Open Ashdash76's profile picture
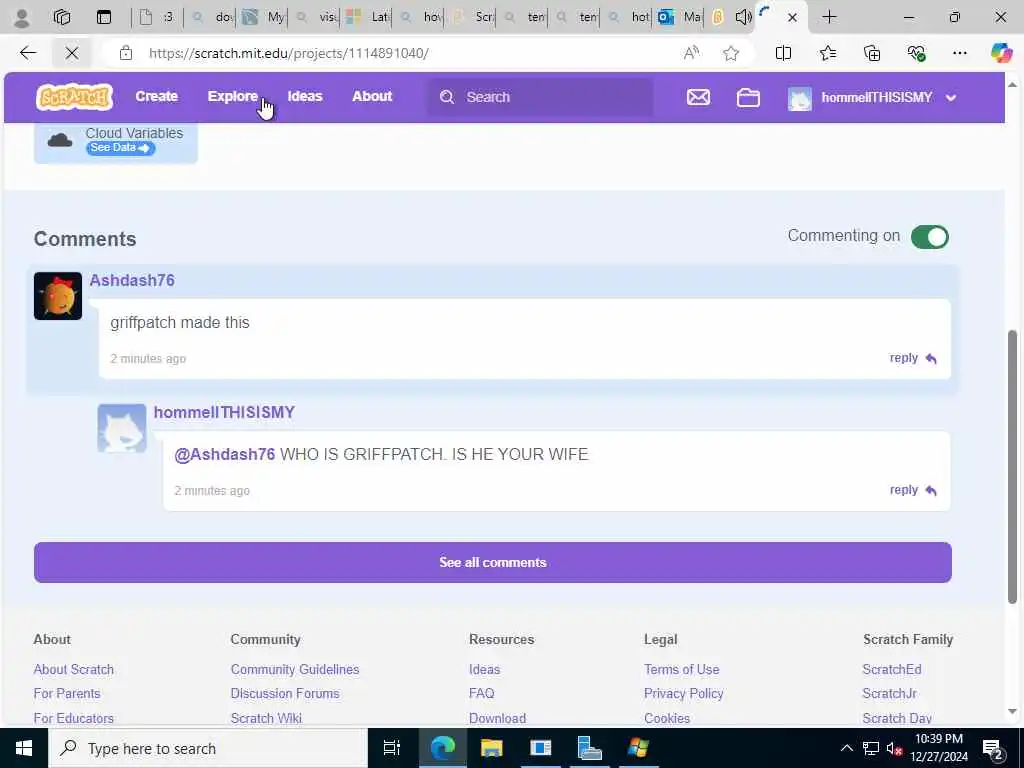This screenshot has width=1024, height=768. point(57,296)
